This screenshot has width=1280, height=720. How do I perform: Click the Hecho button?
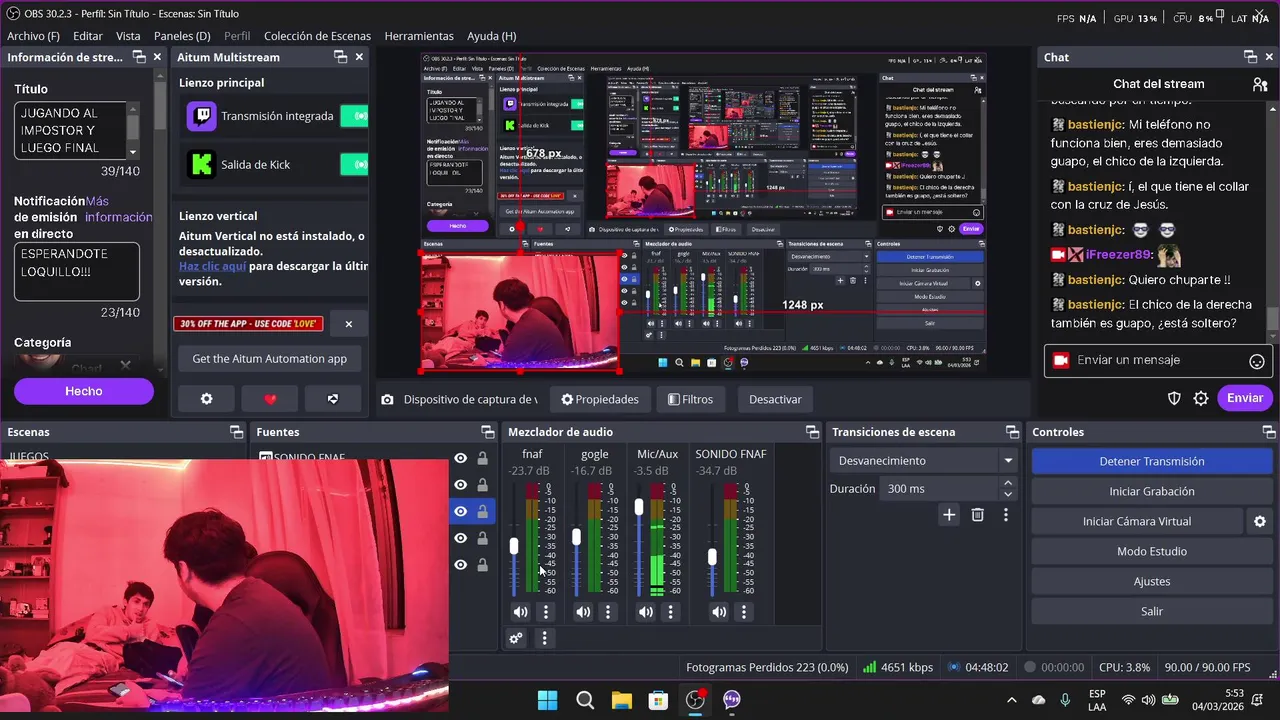pos(84,391)
